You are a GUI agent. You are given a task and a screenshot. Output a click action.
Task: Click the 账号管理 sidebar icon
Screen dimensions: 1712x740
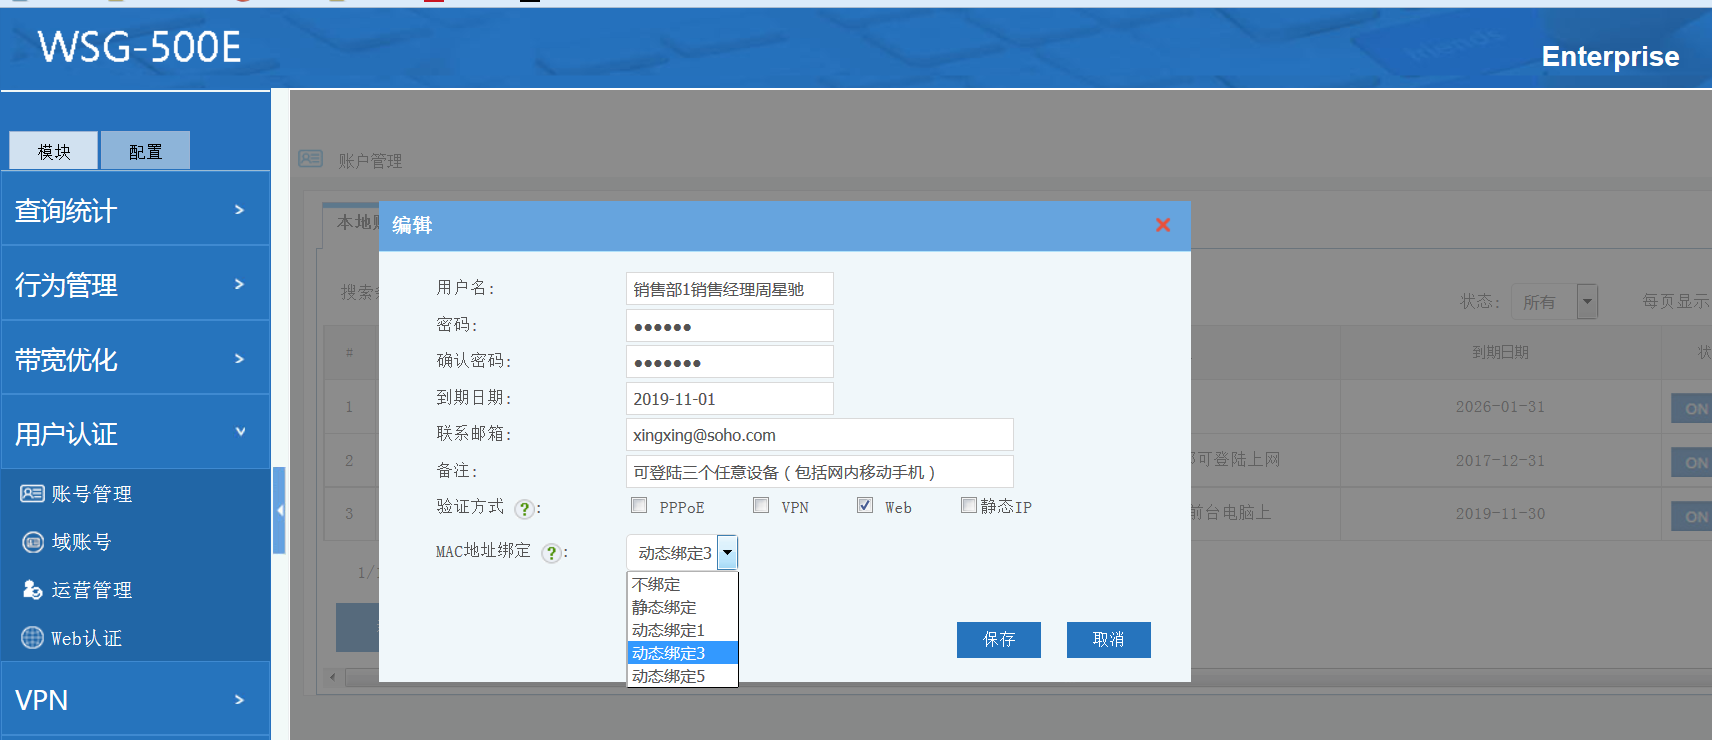click(32, 493)
